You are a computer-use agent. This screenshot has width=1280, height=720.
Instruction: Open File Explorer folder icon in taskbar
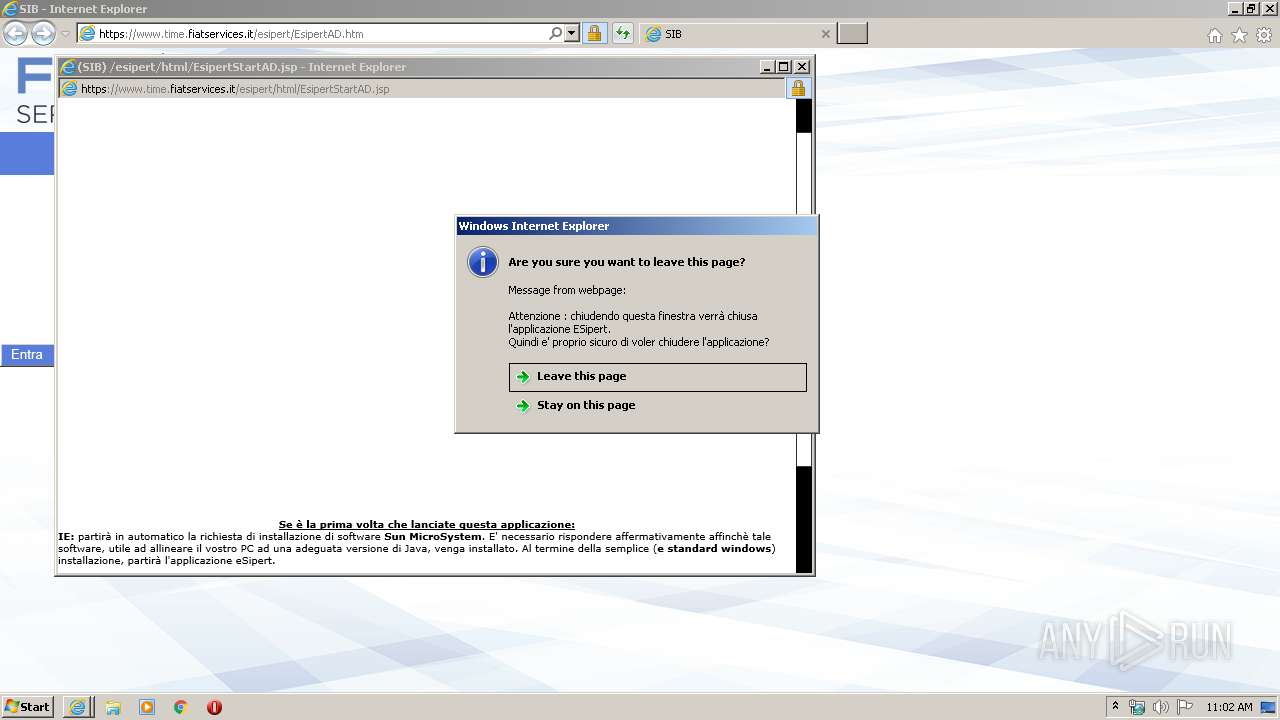coord(113,707)
